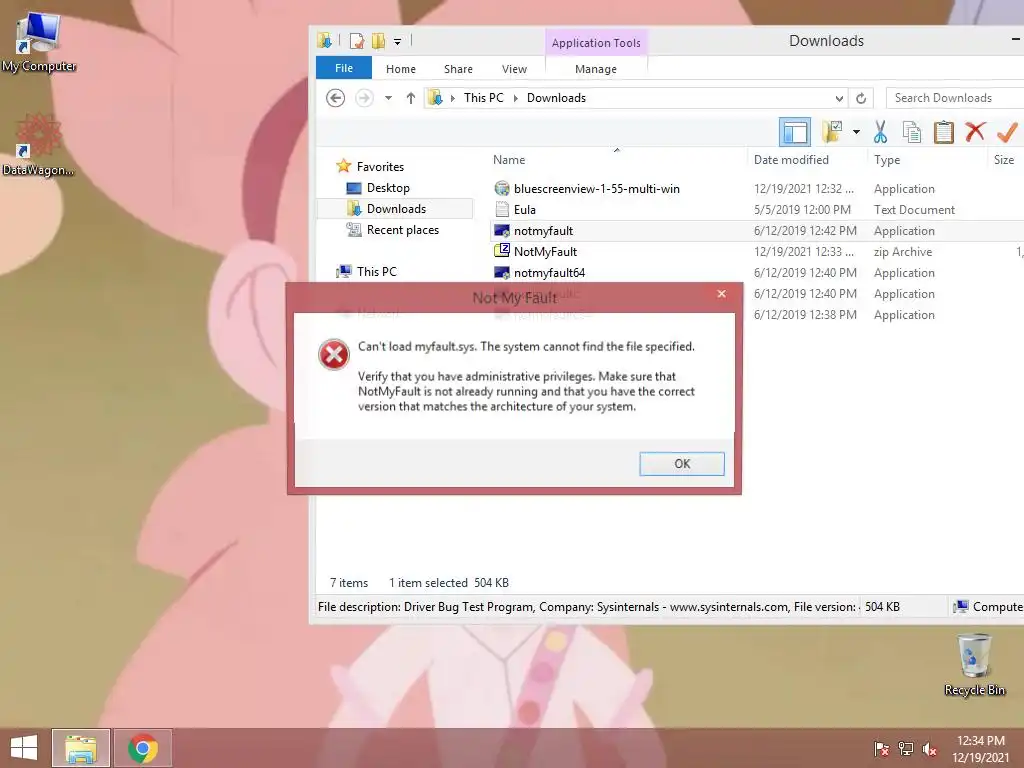Click the red X Delete icon
Screen dimensions: 1024x768
point(975,131)
